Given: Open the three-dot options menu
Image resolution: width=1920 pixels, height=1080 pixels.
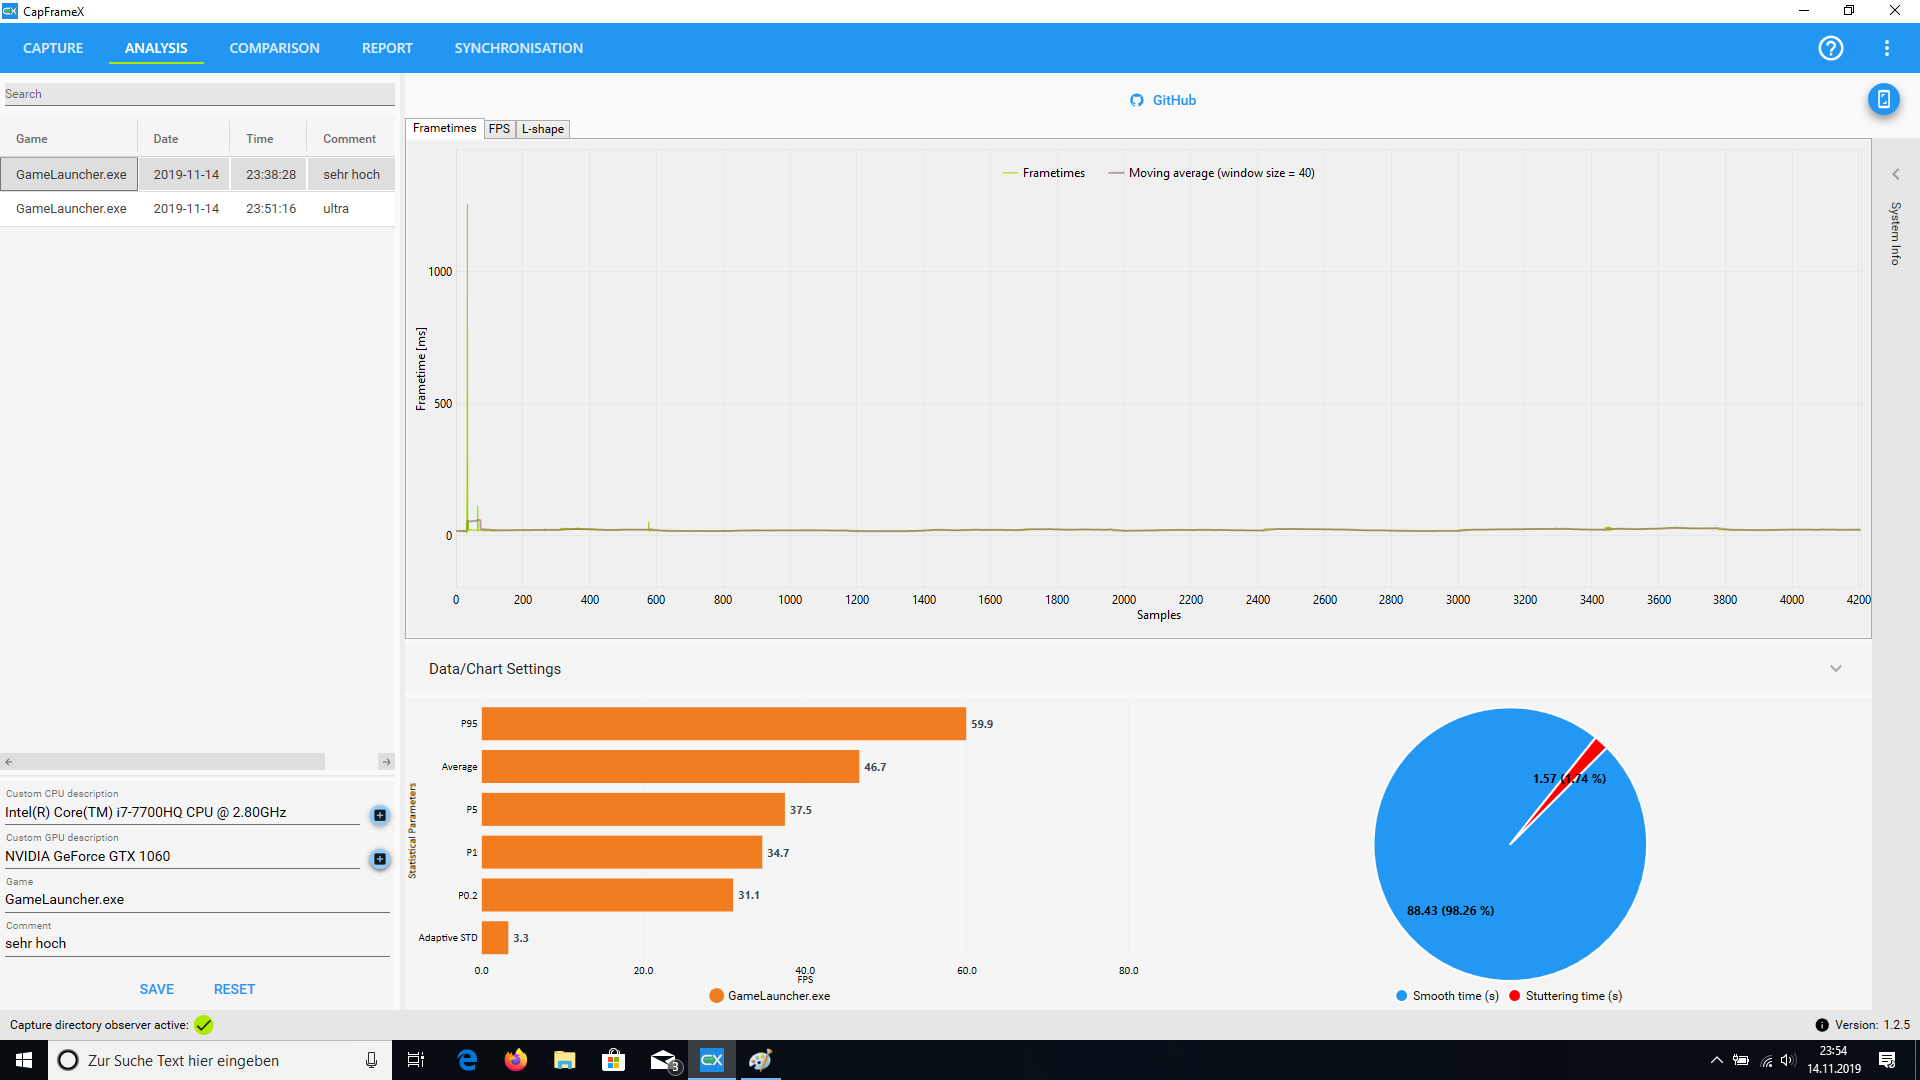Looking at the screenshot, I should point(1886,48).
